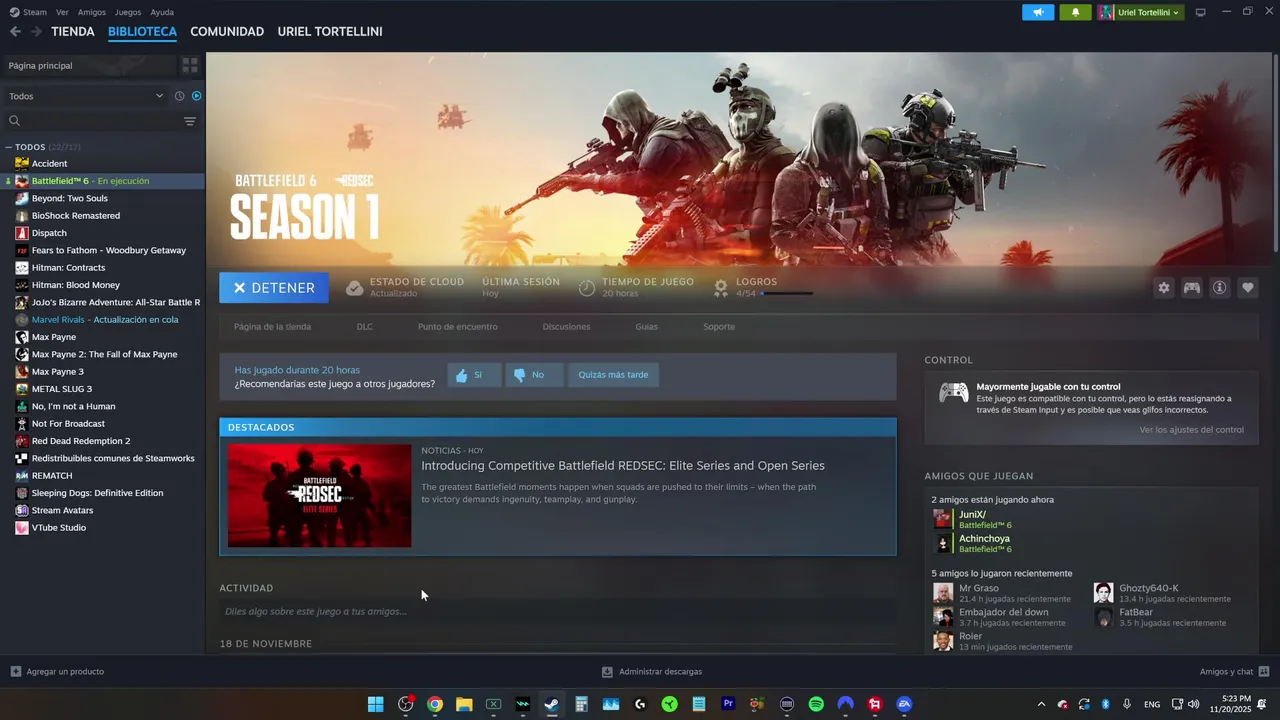
Task: Open Uriel Tortellini account dropdown
Action: coord(1140,12)
